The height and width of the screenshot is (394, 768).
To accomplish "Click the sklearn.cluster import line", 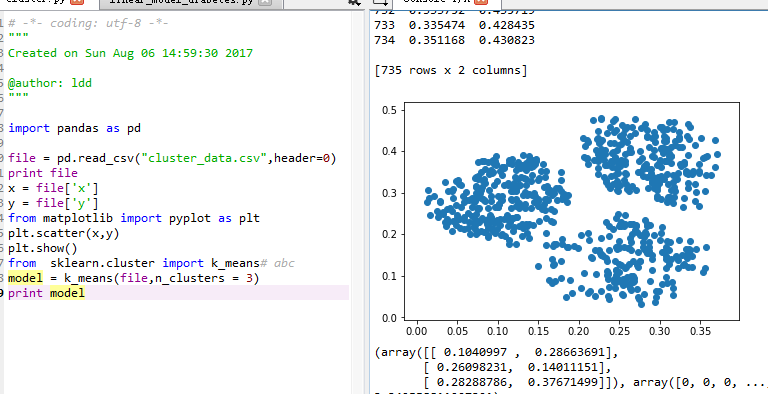I will coord(151,263).
